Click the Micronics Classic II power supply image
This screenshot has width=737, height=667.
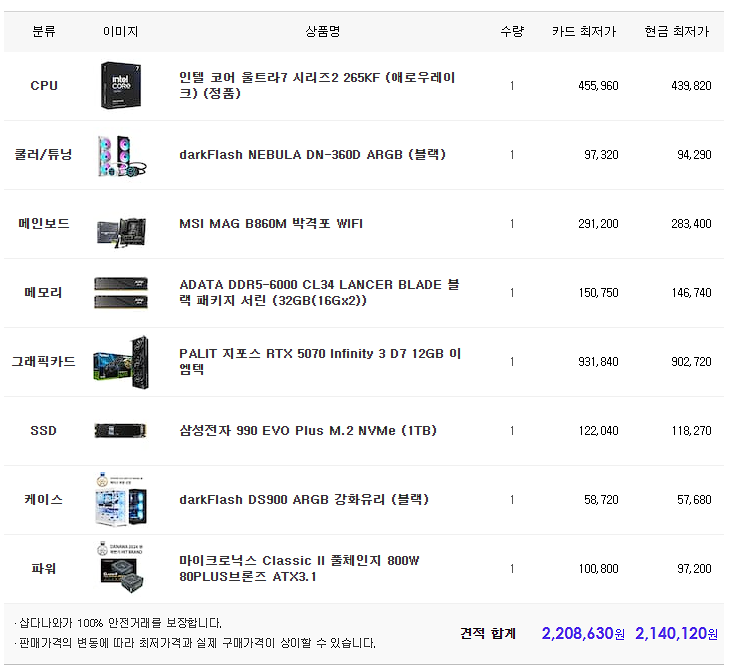[x=121, y=568]
